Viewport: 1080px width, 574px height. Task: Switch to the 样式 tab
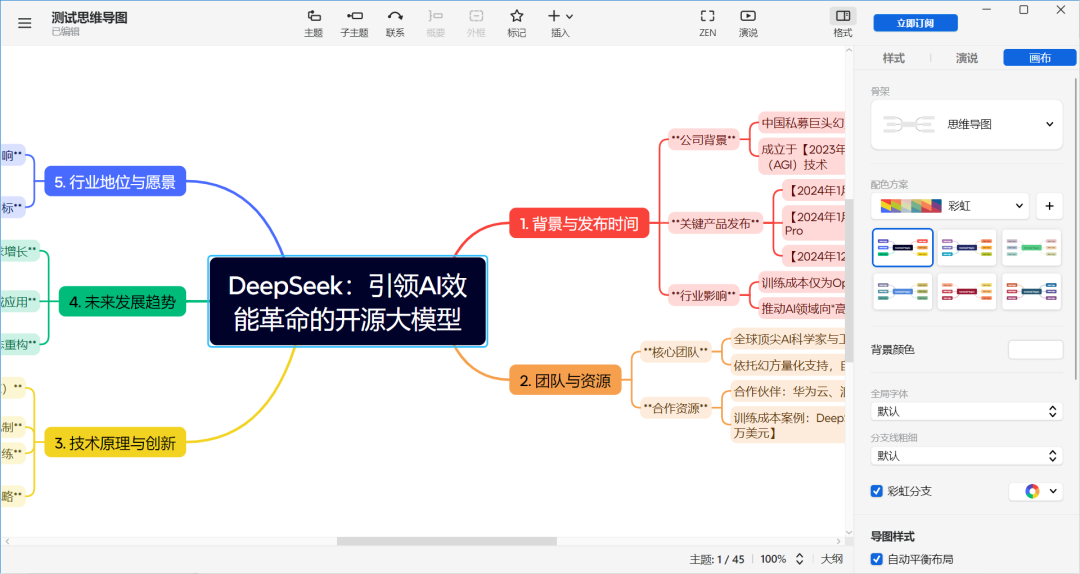click(893, 58)
